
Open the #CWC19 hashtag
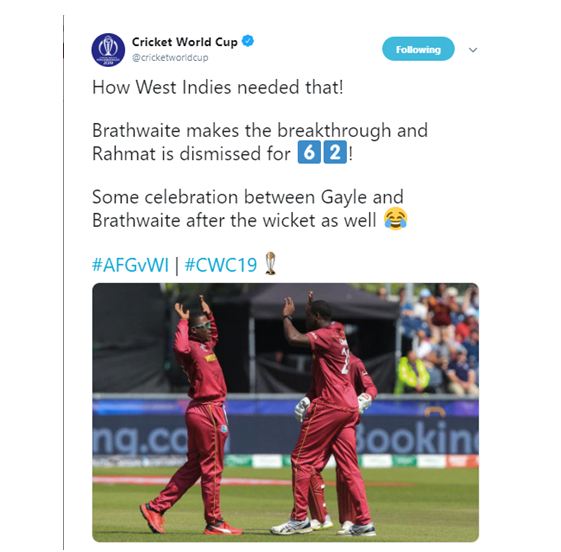click(221, 265)
